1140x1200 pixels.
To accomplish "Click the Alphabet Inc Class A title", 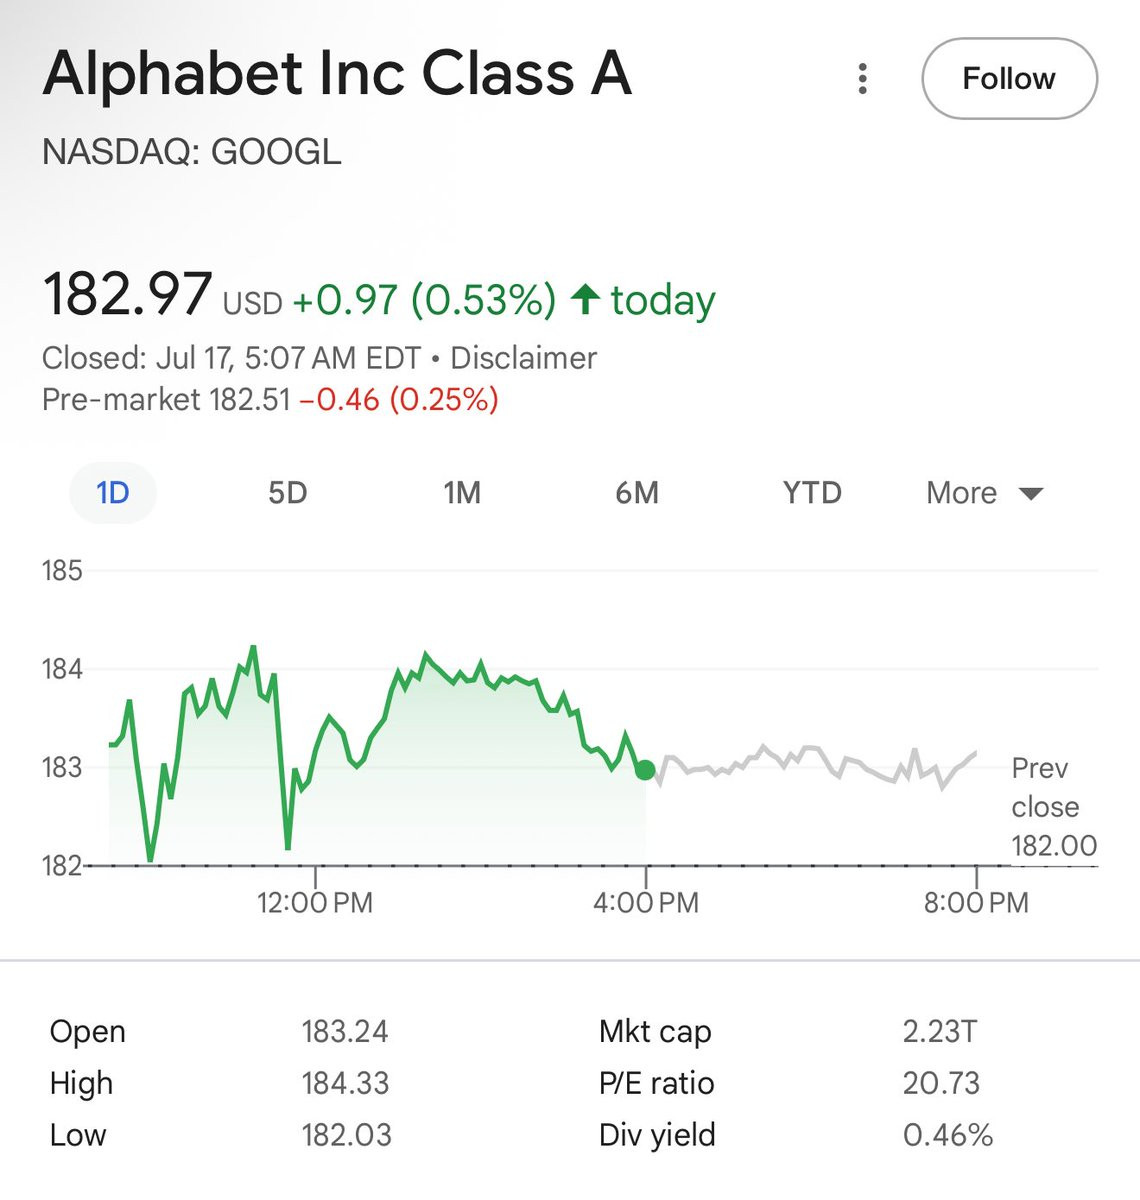I will [337, 74].
